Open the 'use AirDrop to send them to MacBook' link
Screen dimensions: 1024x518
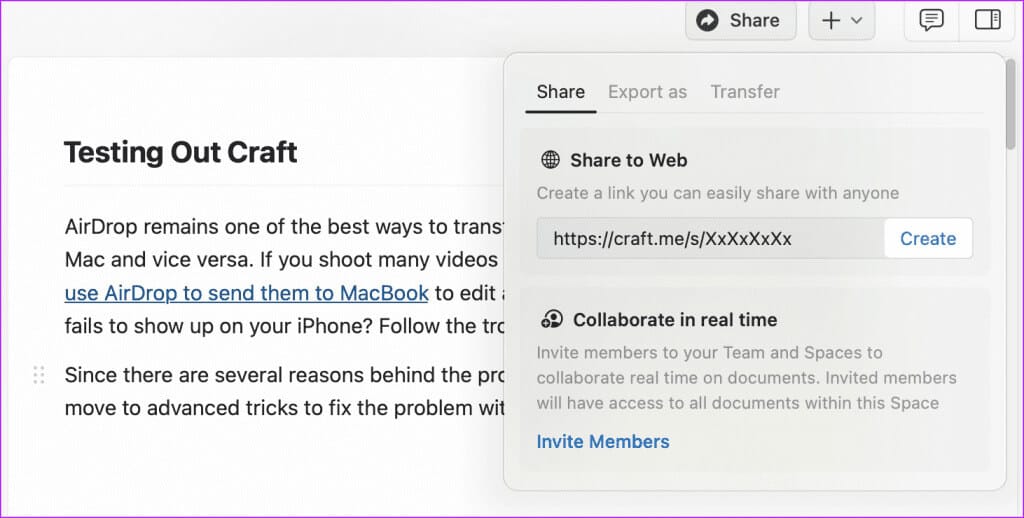point(246,293)
